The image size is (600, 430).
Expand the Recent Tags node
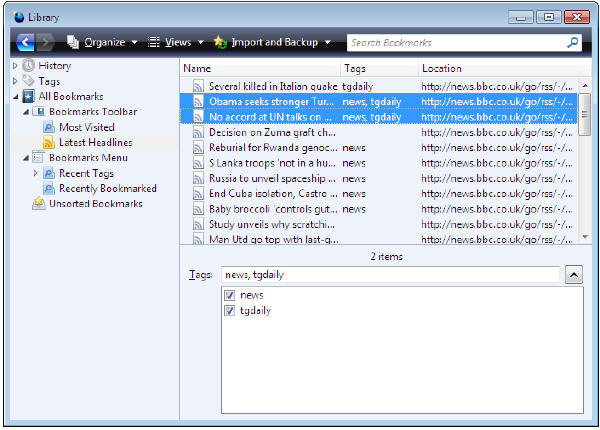point(36,173)
